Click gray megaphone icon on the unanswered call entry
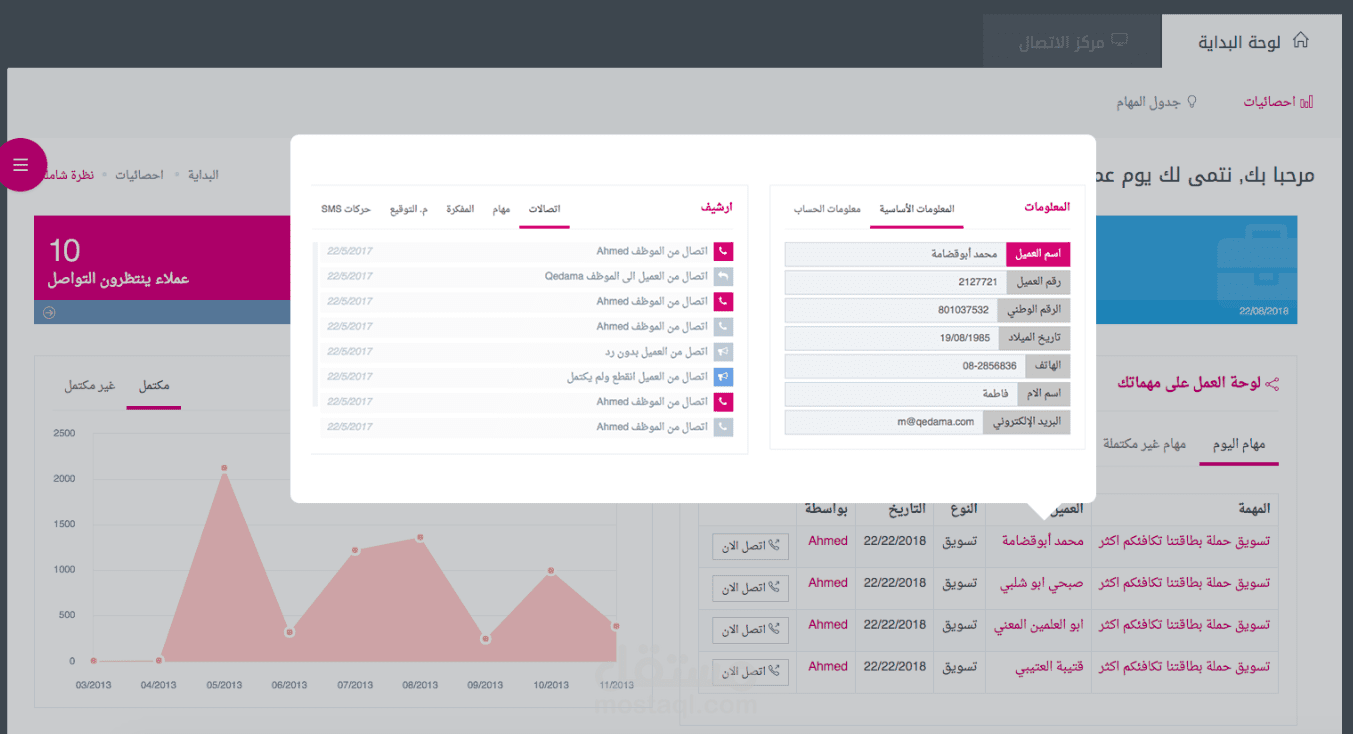The height and width of the screenshot is (734, 1353). 723,351
